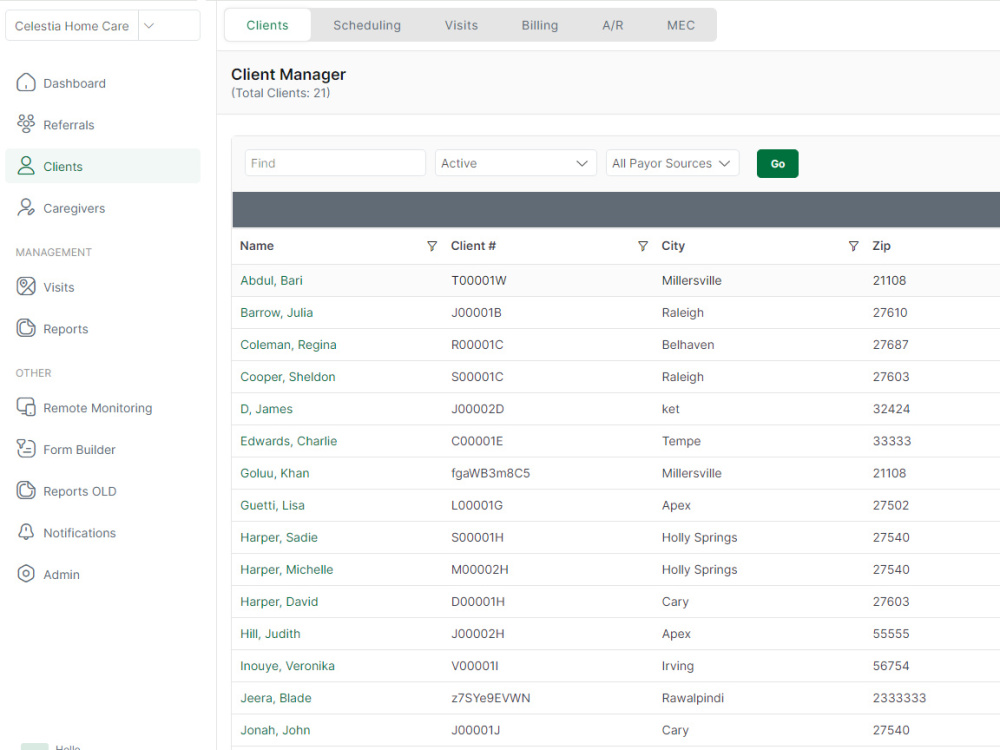Select the Belhaven city cell
Screen dimensions: 1000x750
(688, 345)
